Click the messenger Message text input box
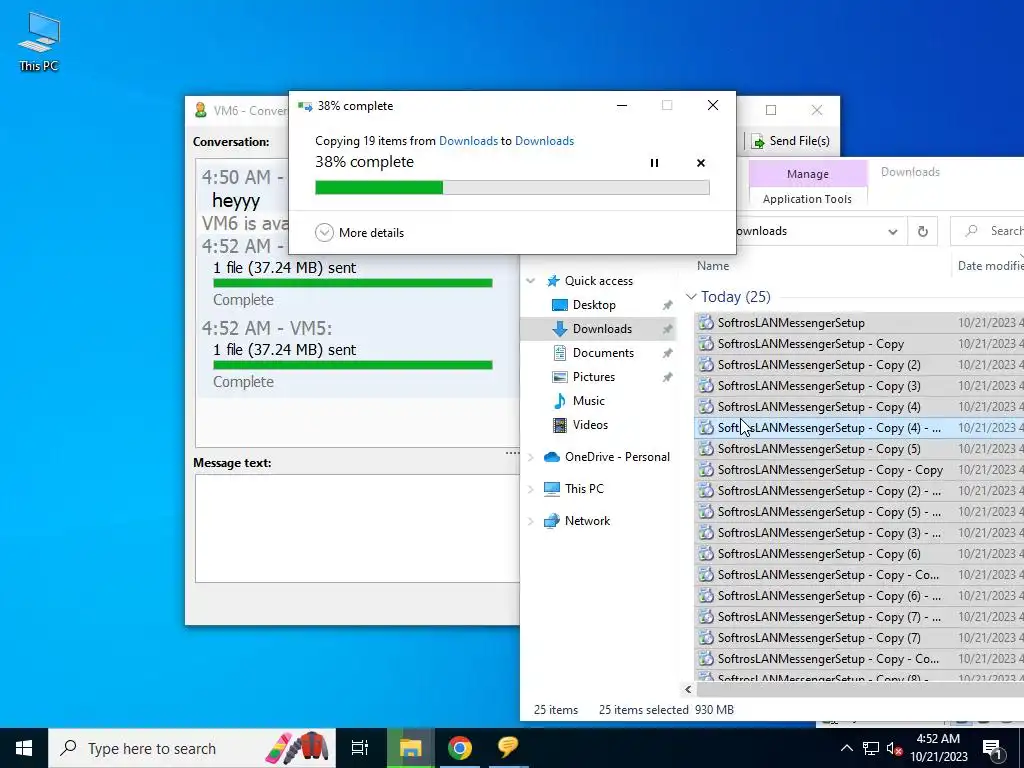This screenshot has height=768, width=1024. click(357, 528)
